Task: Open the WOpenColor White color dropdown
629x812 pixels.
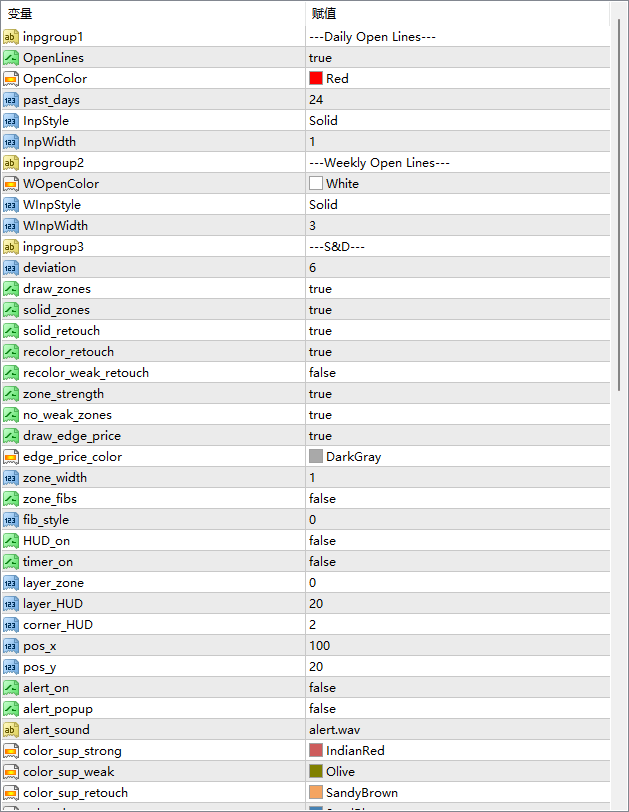Action: [x=458, y=184]
